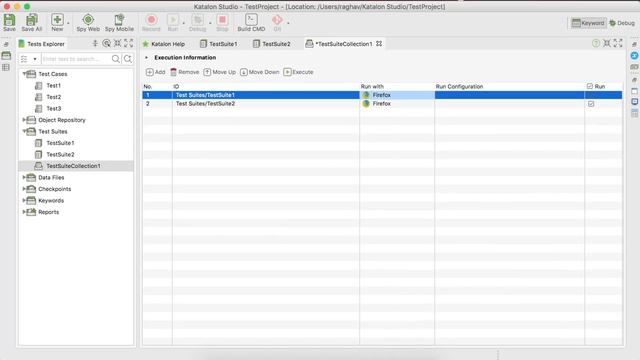The height and width of the screenshot is (360, 640).
Task: Click the Save All toolbar icon
Action: point(32,22)
